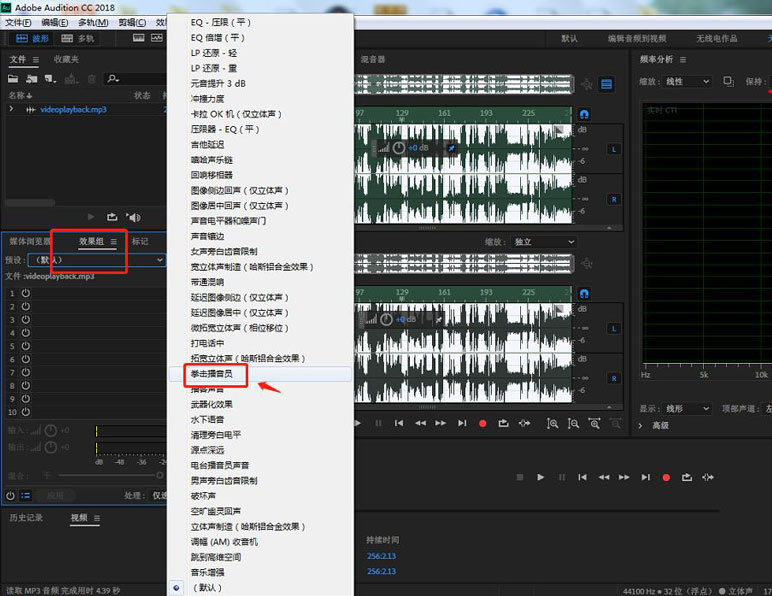Click the loop playback icon in Files panel

tap(112, 217)
